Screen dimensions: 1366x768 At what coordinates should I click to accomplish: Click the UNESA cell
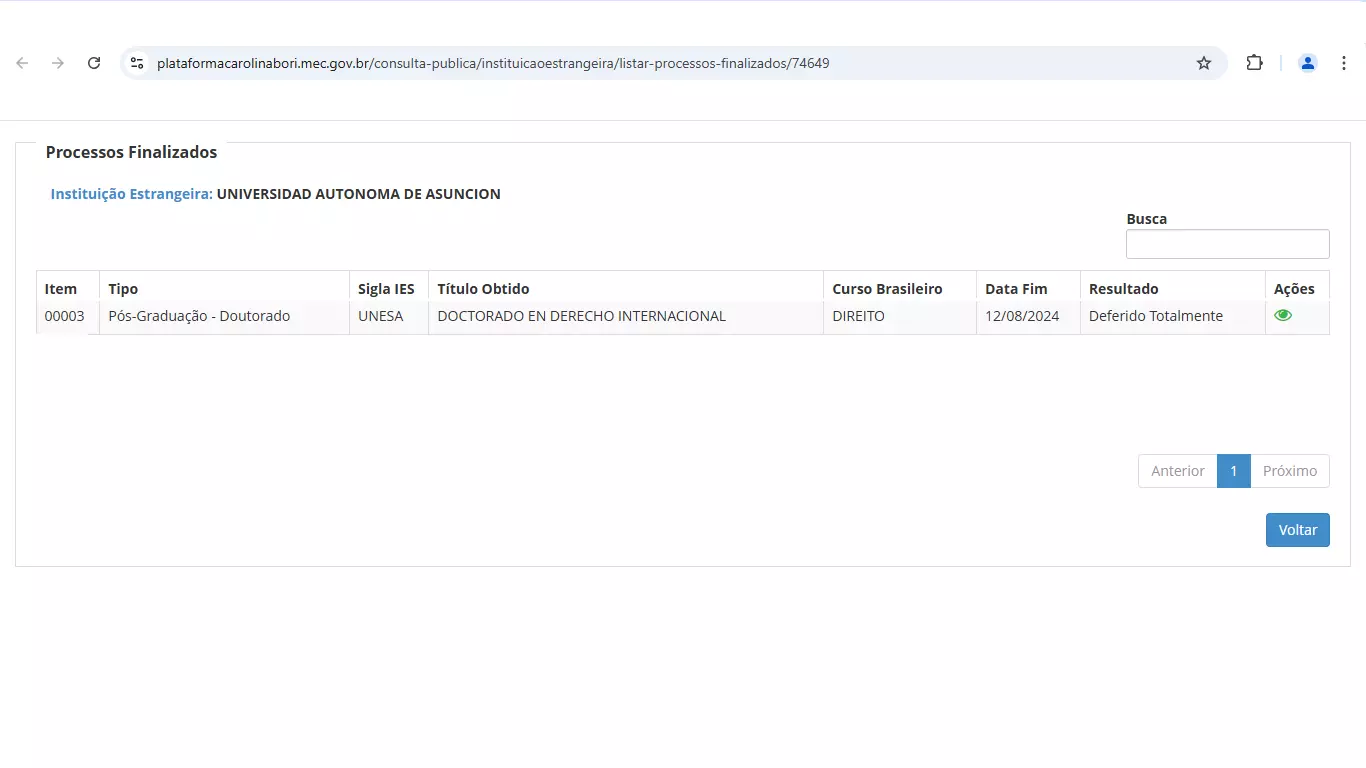point(389,317)
